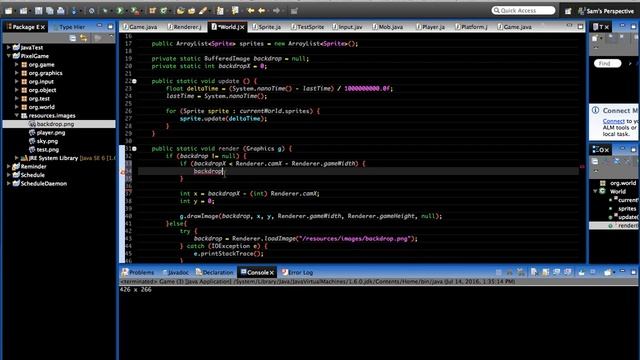Click the green Run button
Screen dimensions: 640x360
click(120, 11)
